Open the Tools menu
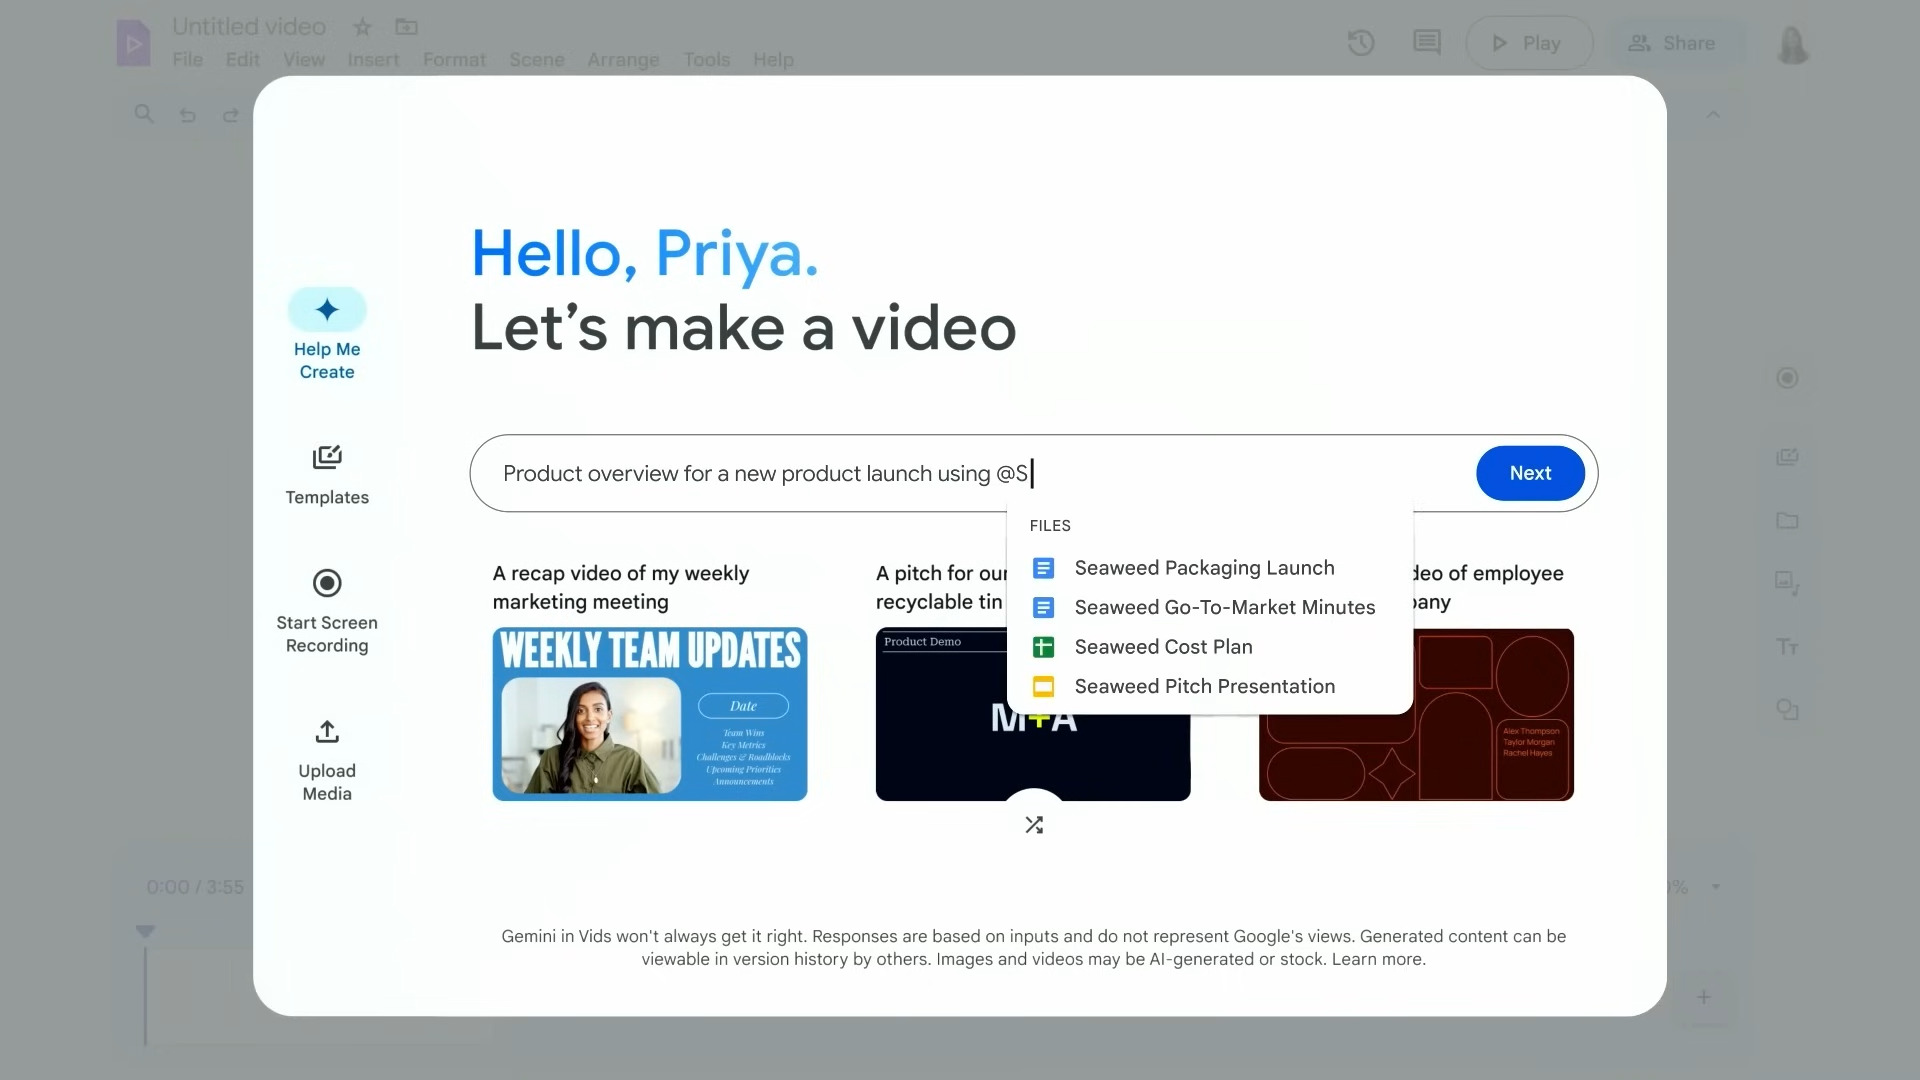This screenshot has height=1080, width=1920. (706, 60)
